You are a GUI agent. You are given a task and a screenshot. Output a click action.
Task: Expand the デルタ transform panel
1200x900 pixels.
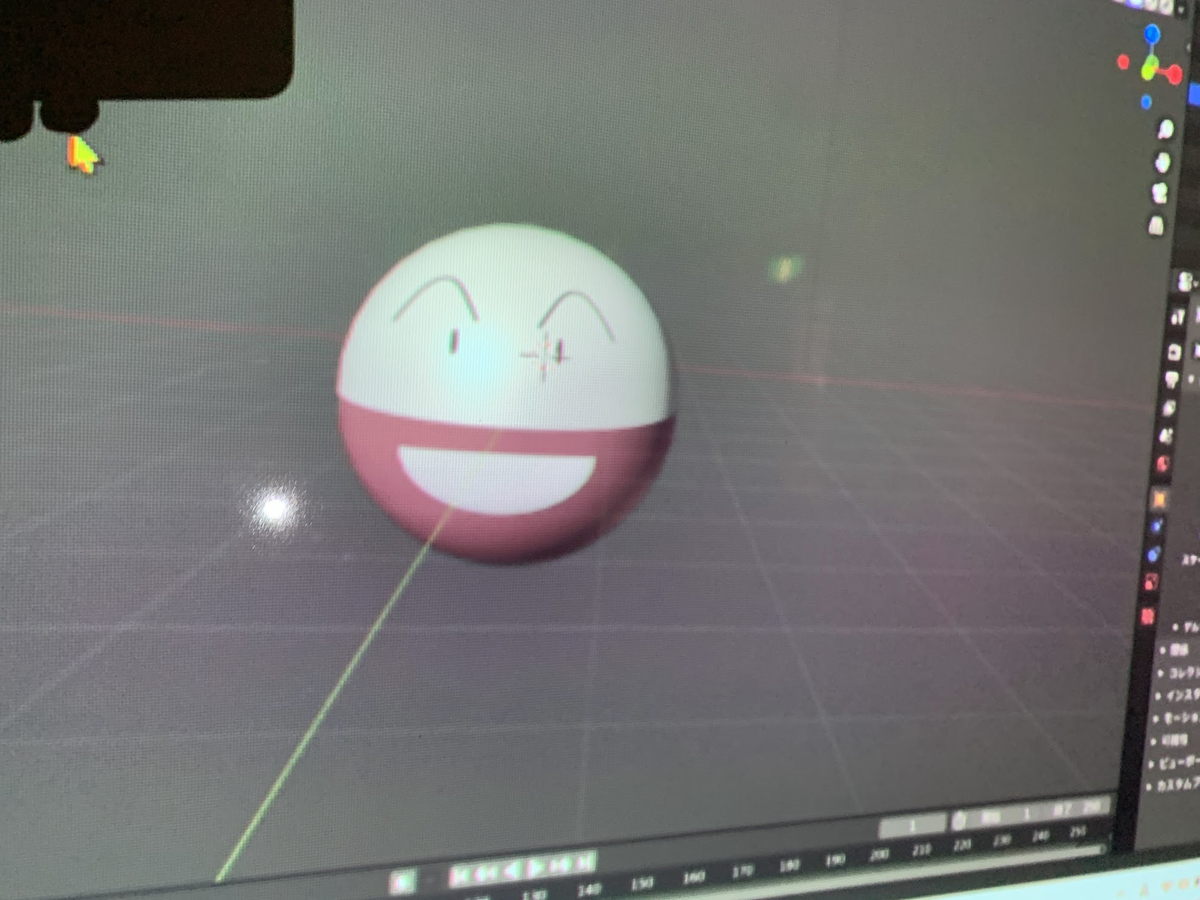tap(1187, 627)
